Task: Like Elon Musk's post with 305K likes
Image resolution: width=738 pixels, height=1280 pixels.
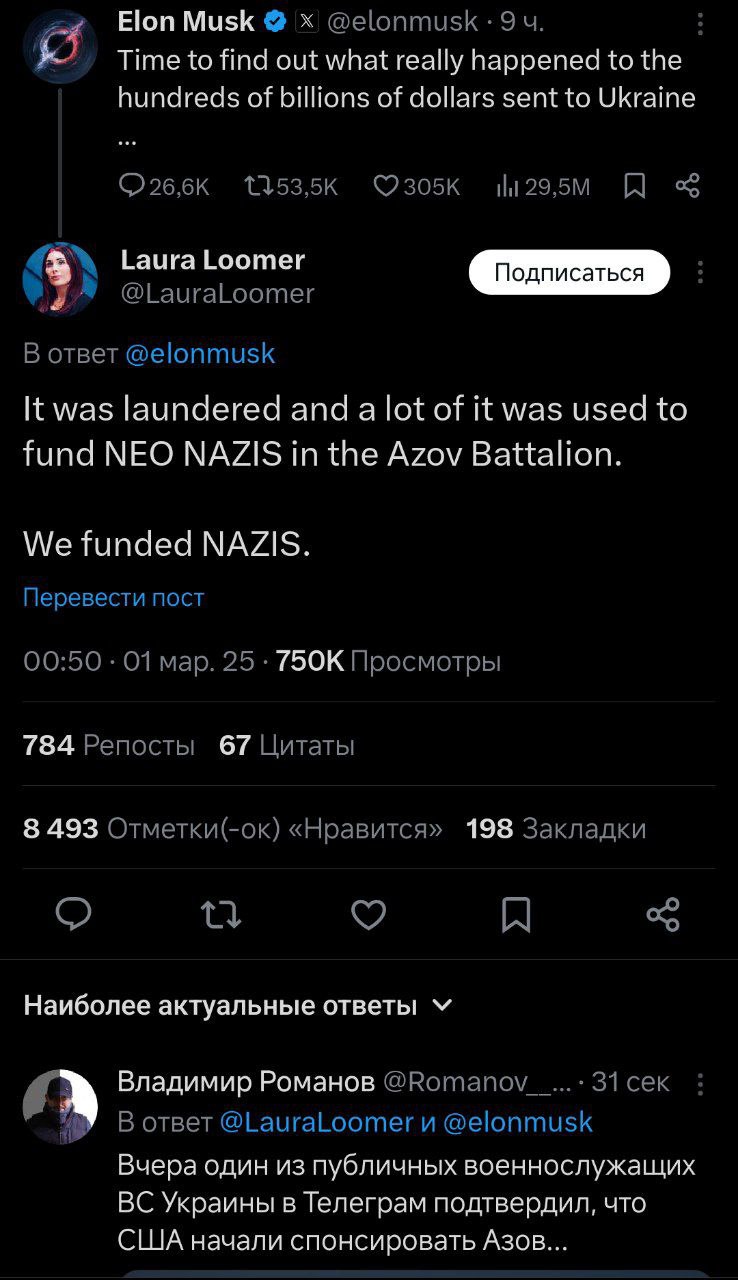Action: [386, 185]
